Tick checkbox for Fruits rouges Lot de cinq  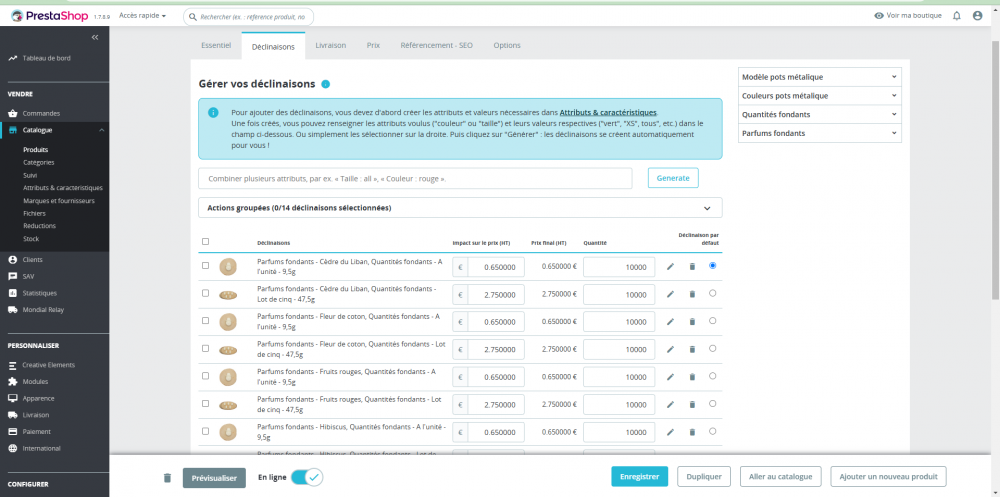[205, 403]
